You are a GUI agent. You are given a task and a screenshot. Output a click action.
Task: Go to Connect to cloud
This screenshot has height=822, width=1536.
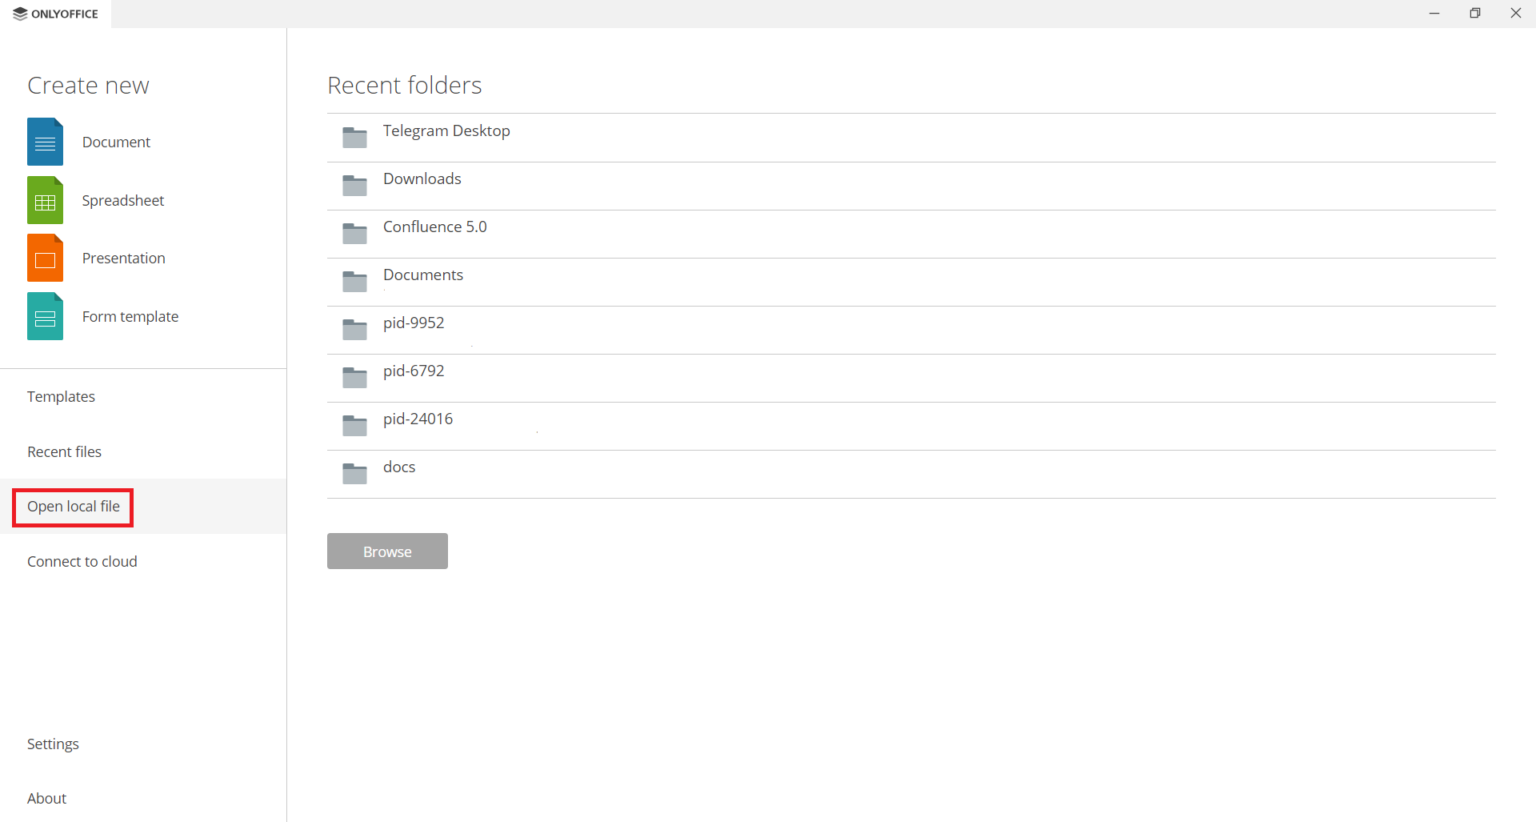point(82,562)
